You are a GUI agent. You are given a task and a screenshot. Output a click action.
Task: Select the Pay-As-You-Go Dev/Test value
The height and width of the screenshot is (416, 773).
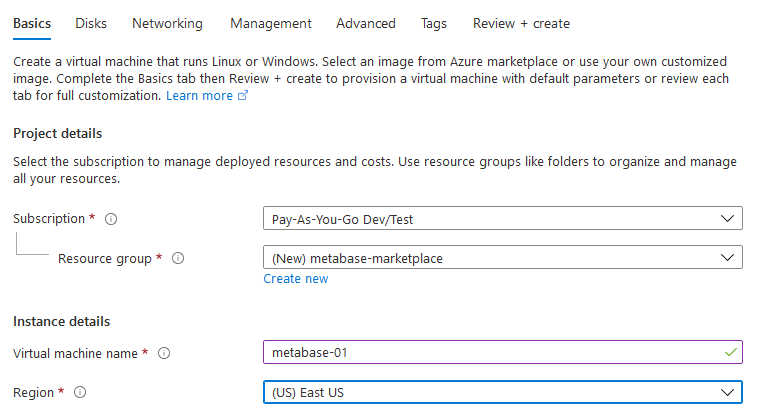[343, 219]
